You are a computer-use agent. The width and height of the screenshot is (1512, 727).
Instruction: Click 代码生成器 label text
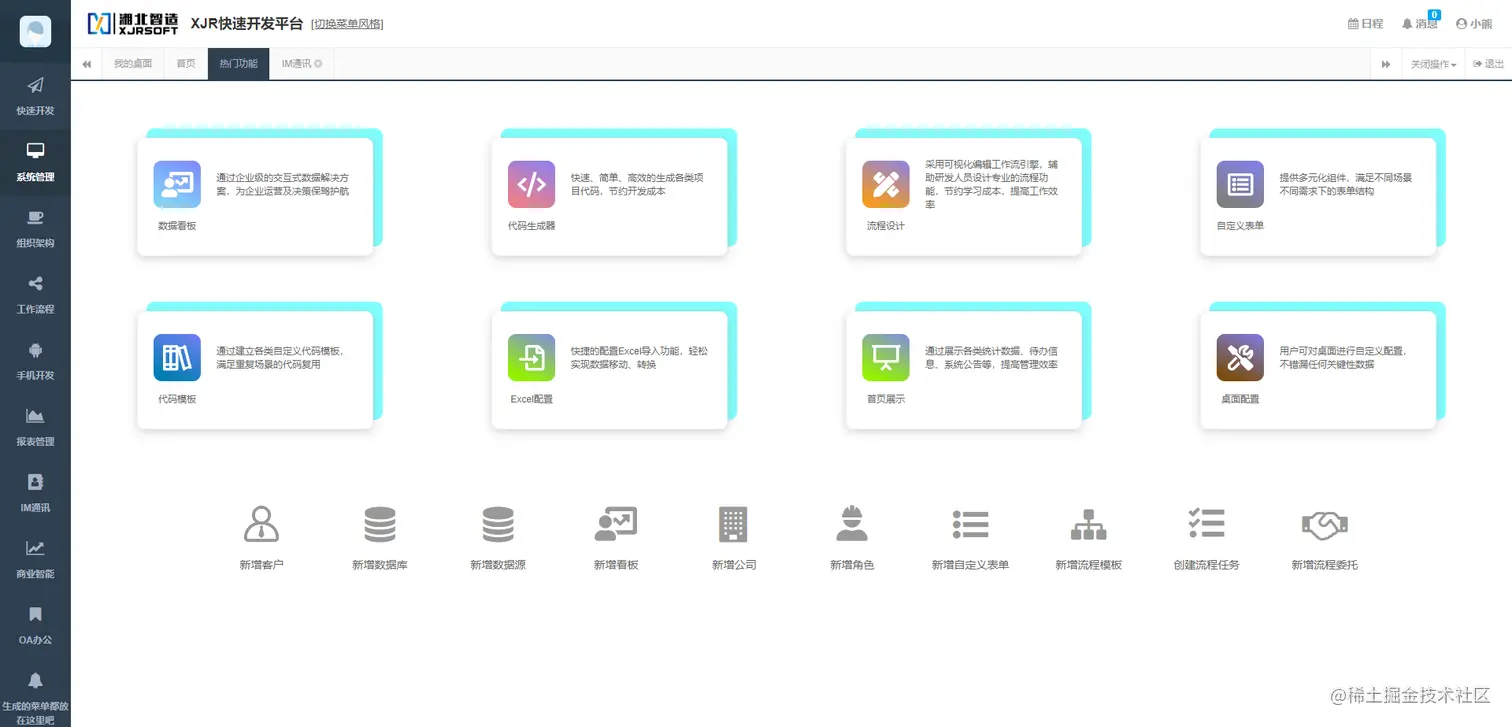tap(531, 226)
